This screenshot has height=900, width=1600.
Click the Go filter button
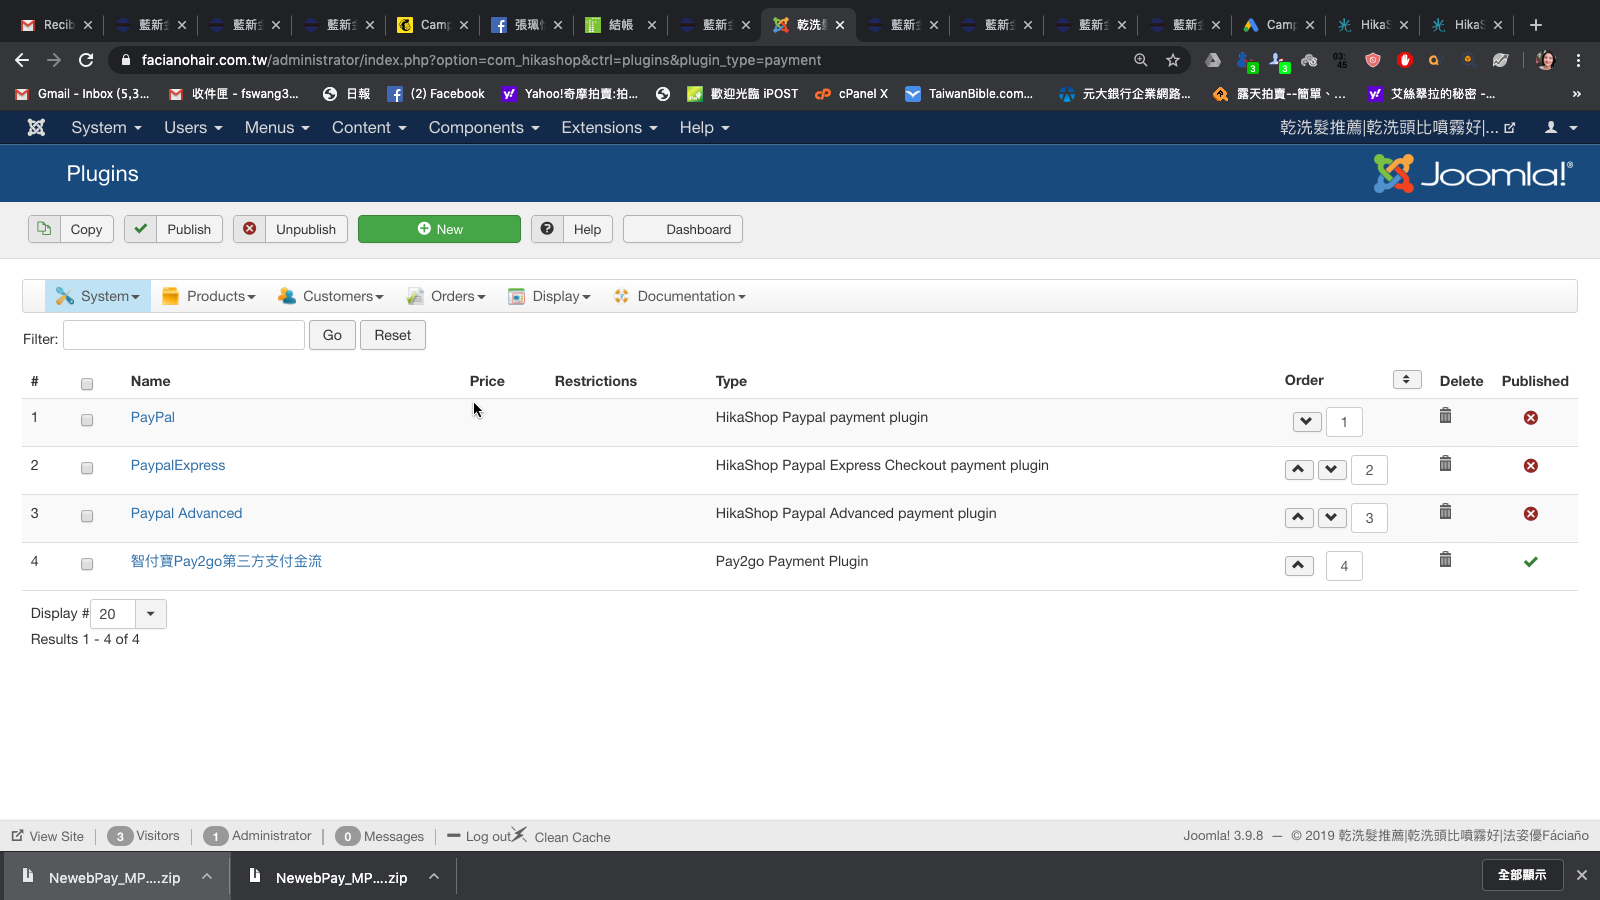click(332, 335)
